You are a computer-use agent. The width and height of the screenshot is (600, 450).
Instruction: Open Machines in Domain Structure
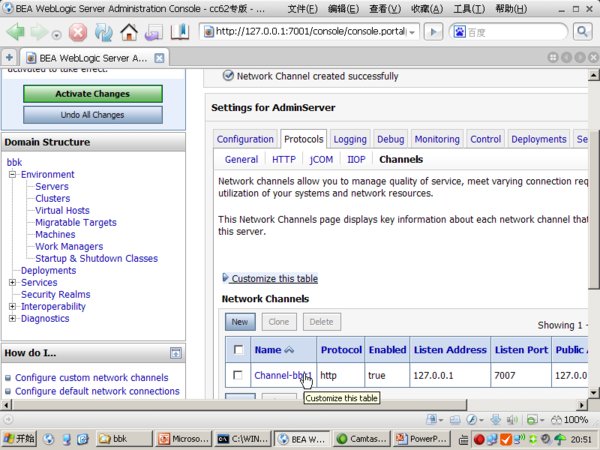click(x=55, y=235)
